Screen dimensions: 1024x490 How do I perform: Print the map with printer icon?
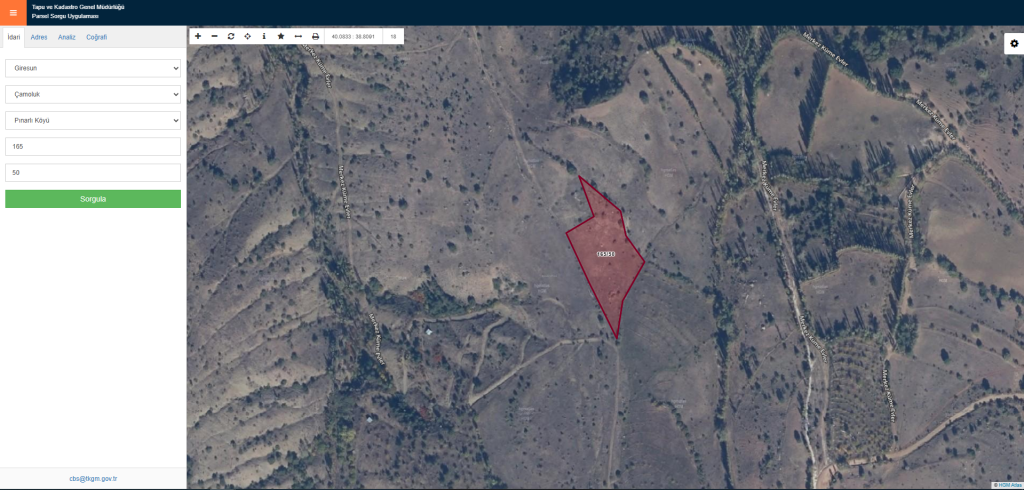coord(315,36)
